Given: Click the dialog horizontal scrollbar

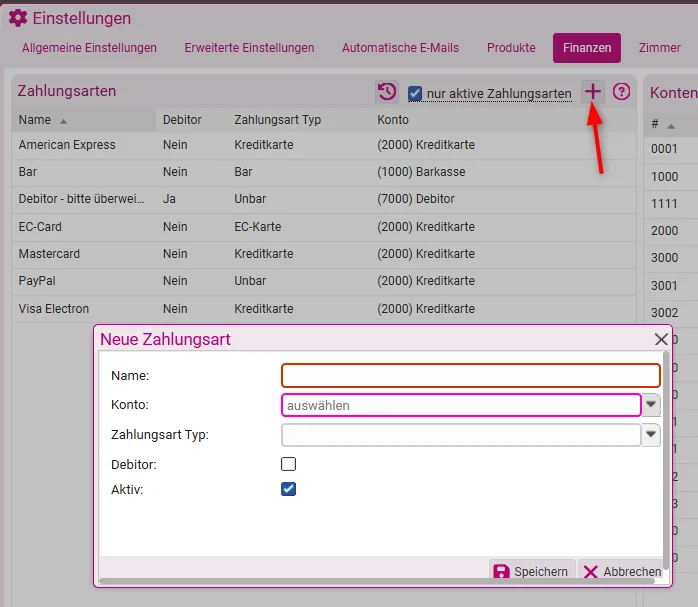Looking at the screenshot, I should pos(377,581).
